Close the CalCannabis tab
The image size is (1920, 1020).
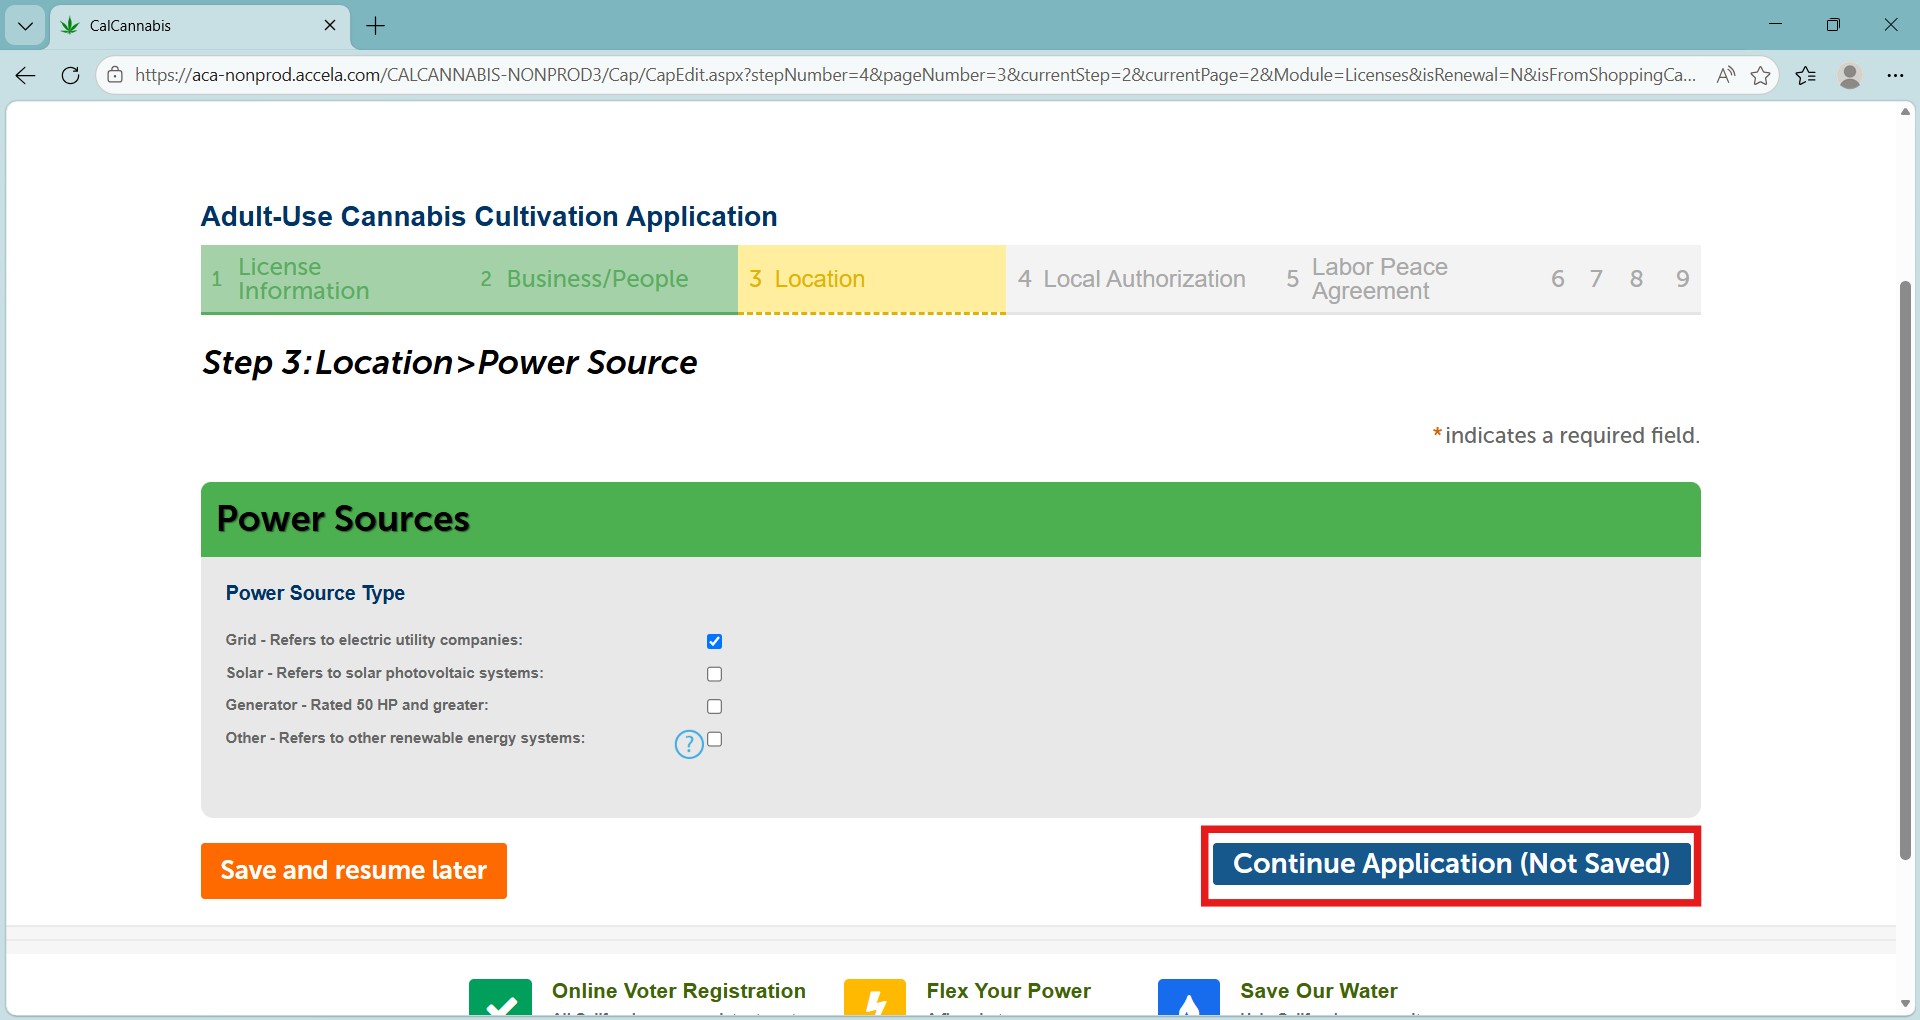click(x=330, y=25)
